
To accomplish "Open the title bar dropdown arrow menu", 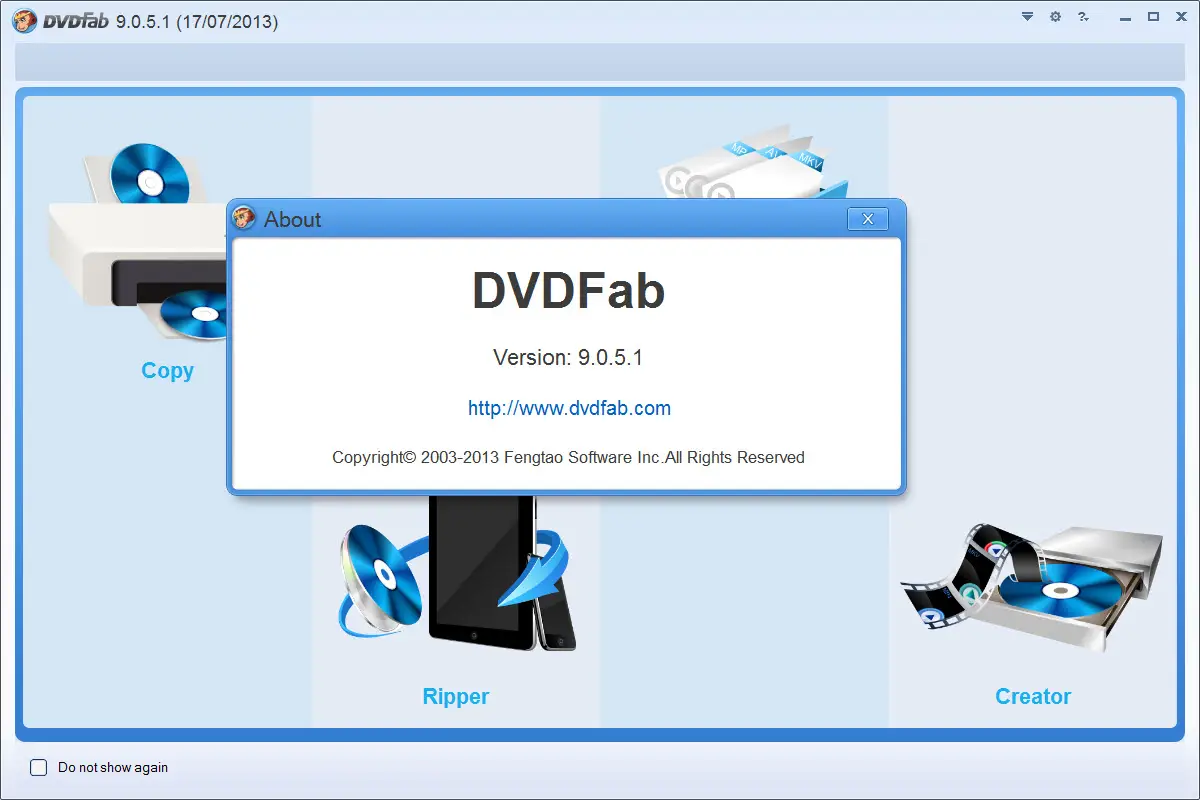I will pos(1028,17).
